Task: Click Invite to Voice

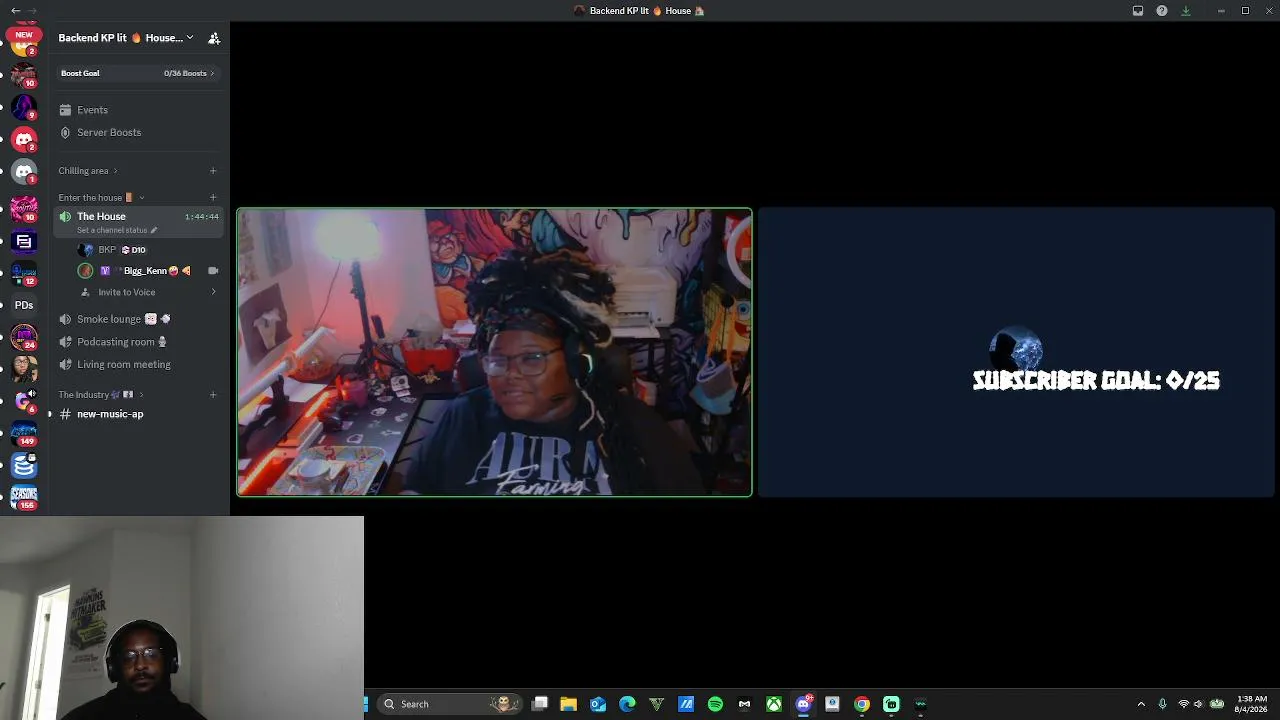Action: (x=126, y=292)
